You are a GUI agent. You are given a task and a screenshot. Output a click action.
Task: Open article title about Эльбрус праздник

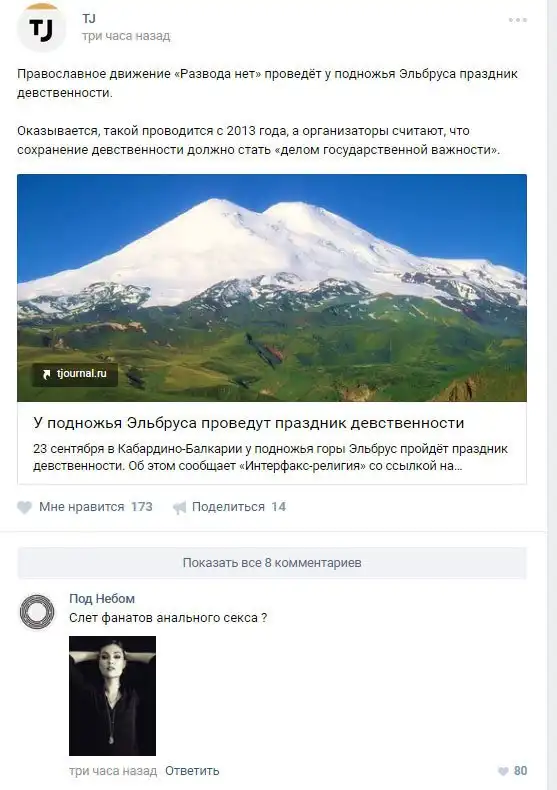pyautogui.click(x=249, y=423)
